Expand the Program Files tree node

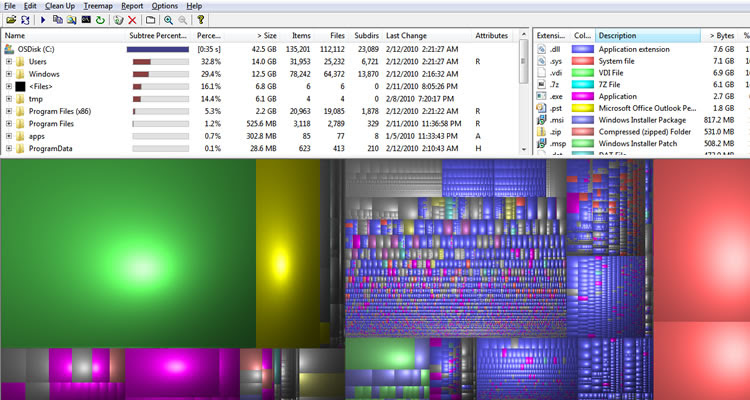click(x=9, y=123)
